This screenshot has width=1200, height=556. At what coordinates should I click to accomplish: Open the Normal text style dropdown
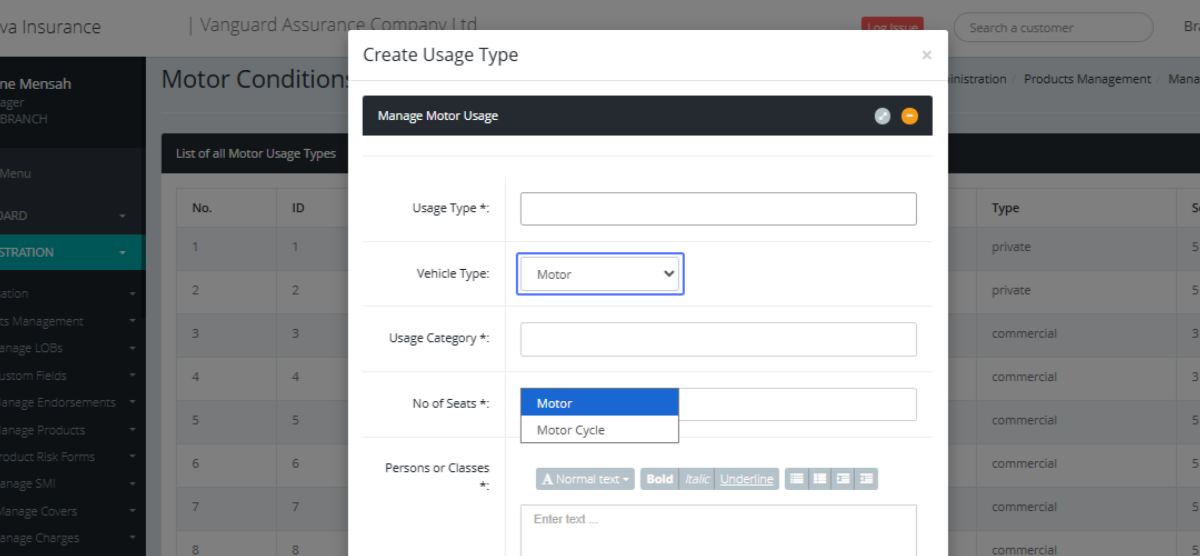click(586, 479)
